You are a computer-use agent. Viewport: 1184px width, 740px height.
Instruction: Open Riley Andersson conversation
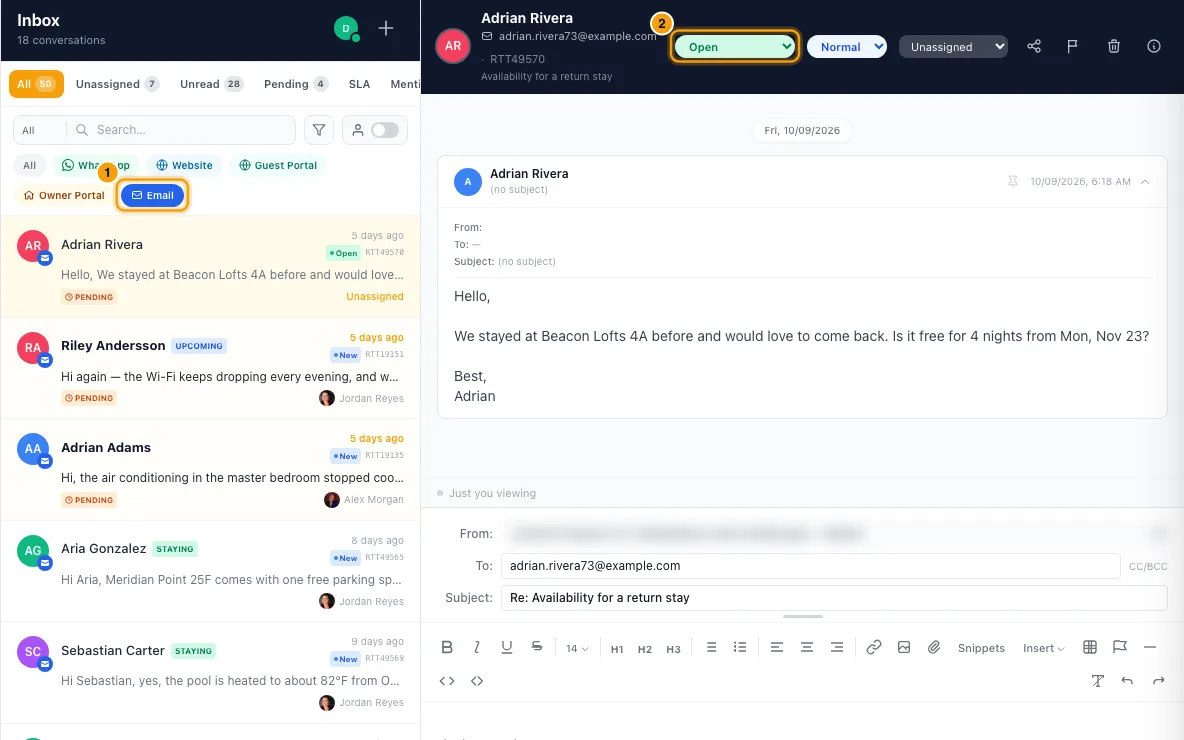point(210,368)
